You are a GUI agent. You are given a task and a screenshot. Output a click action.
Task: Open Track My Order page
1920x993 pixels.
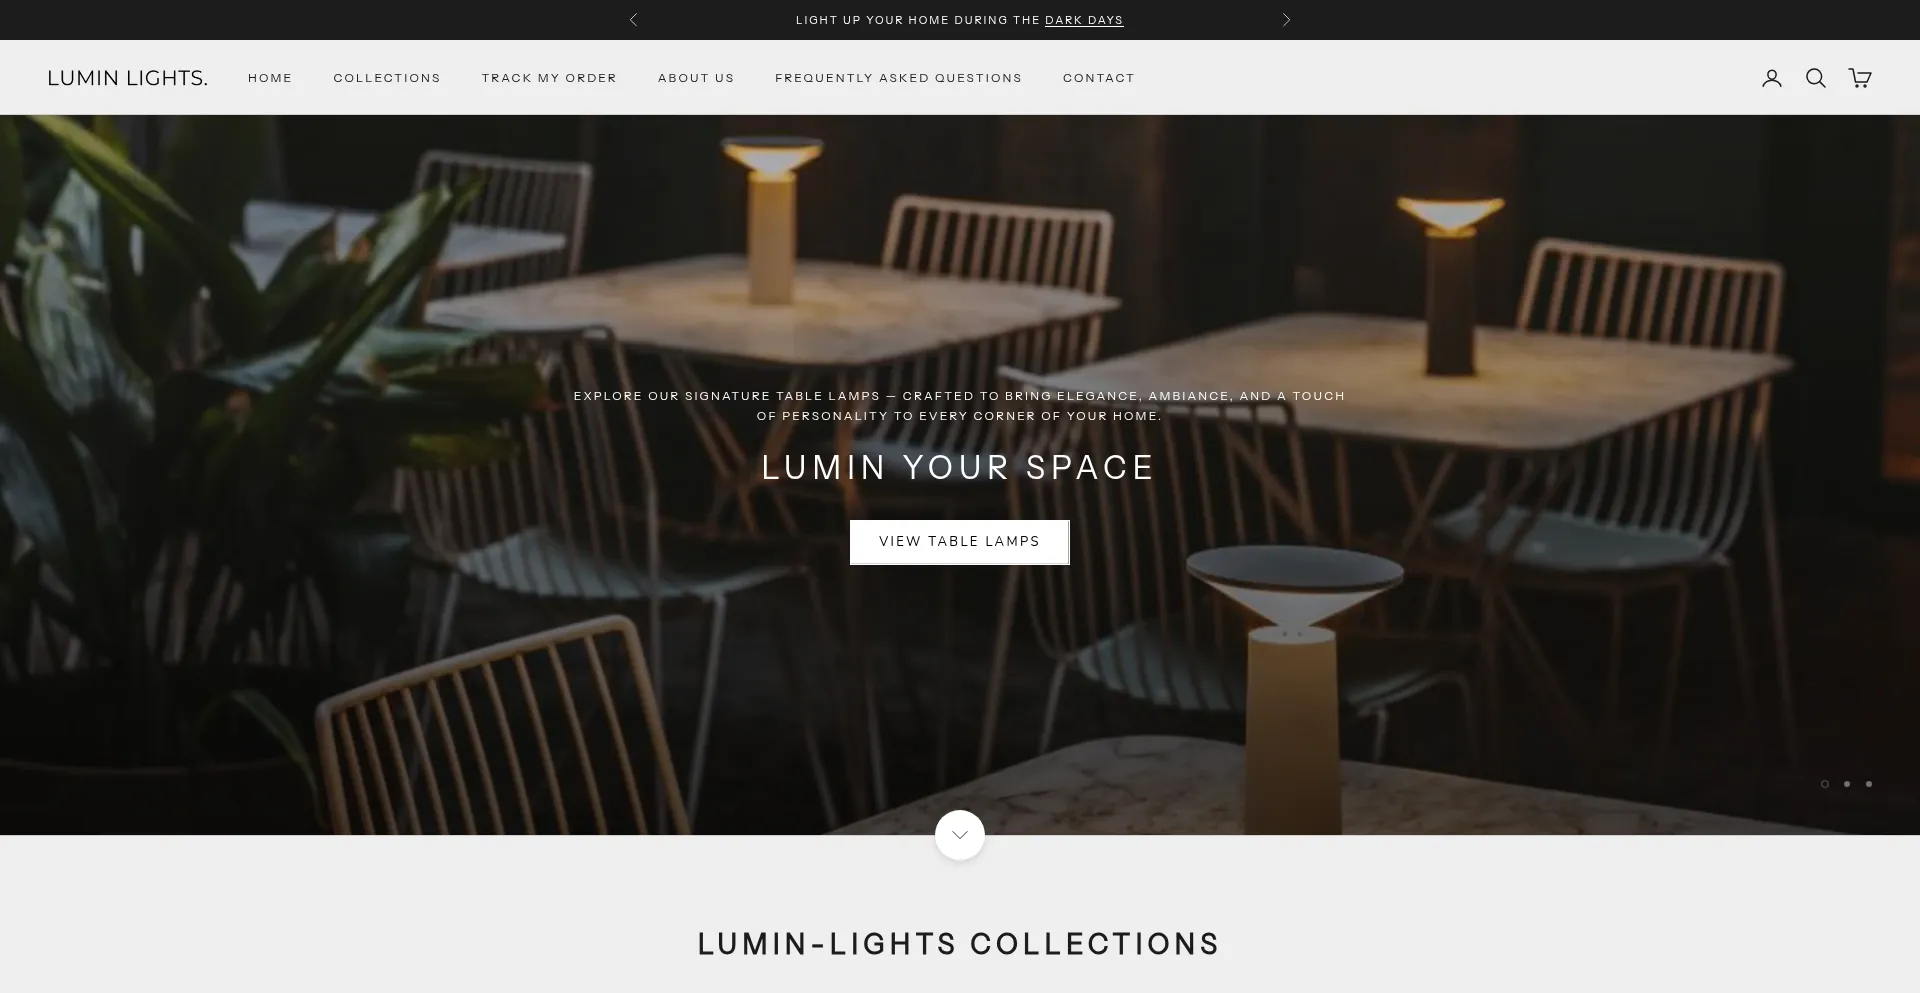pyautogui.click(x=549, y=78)
